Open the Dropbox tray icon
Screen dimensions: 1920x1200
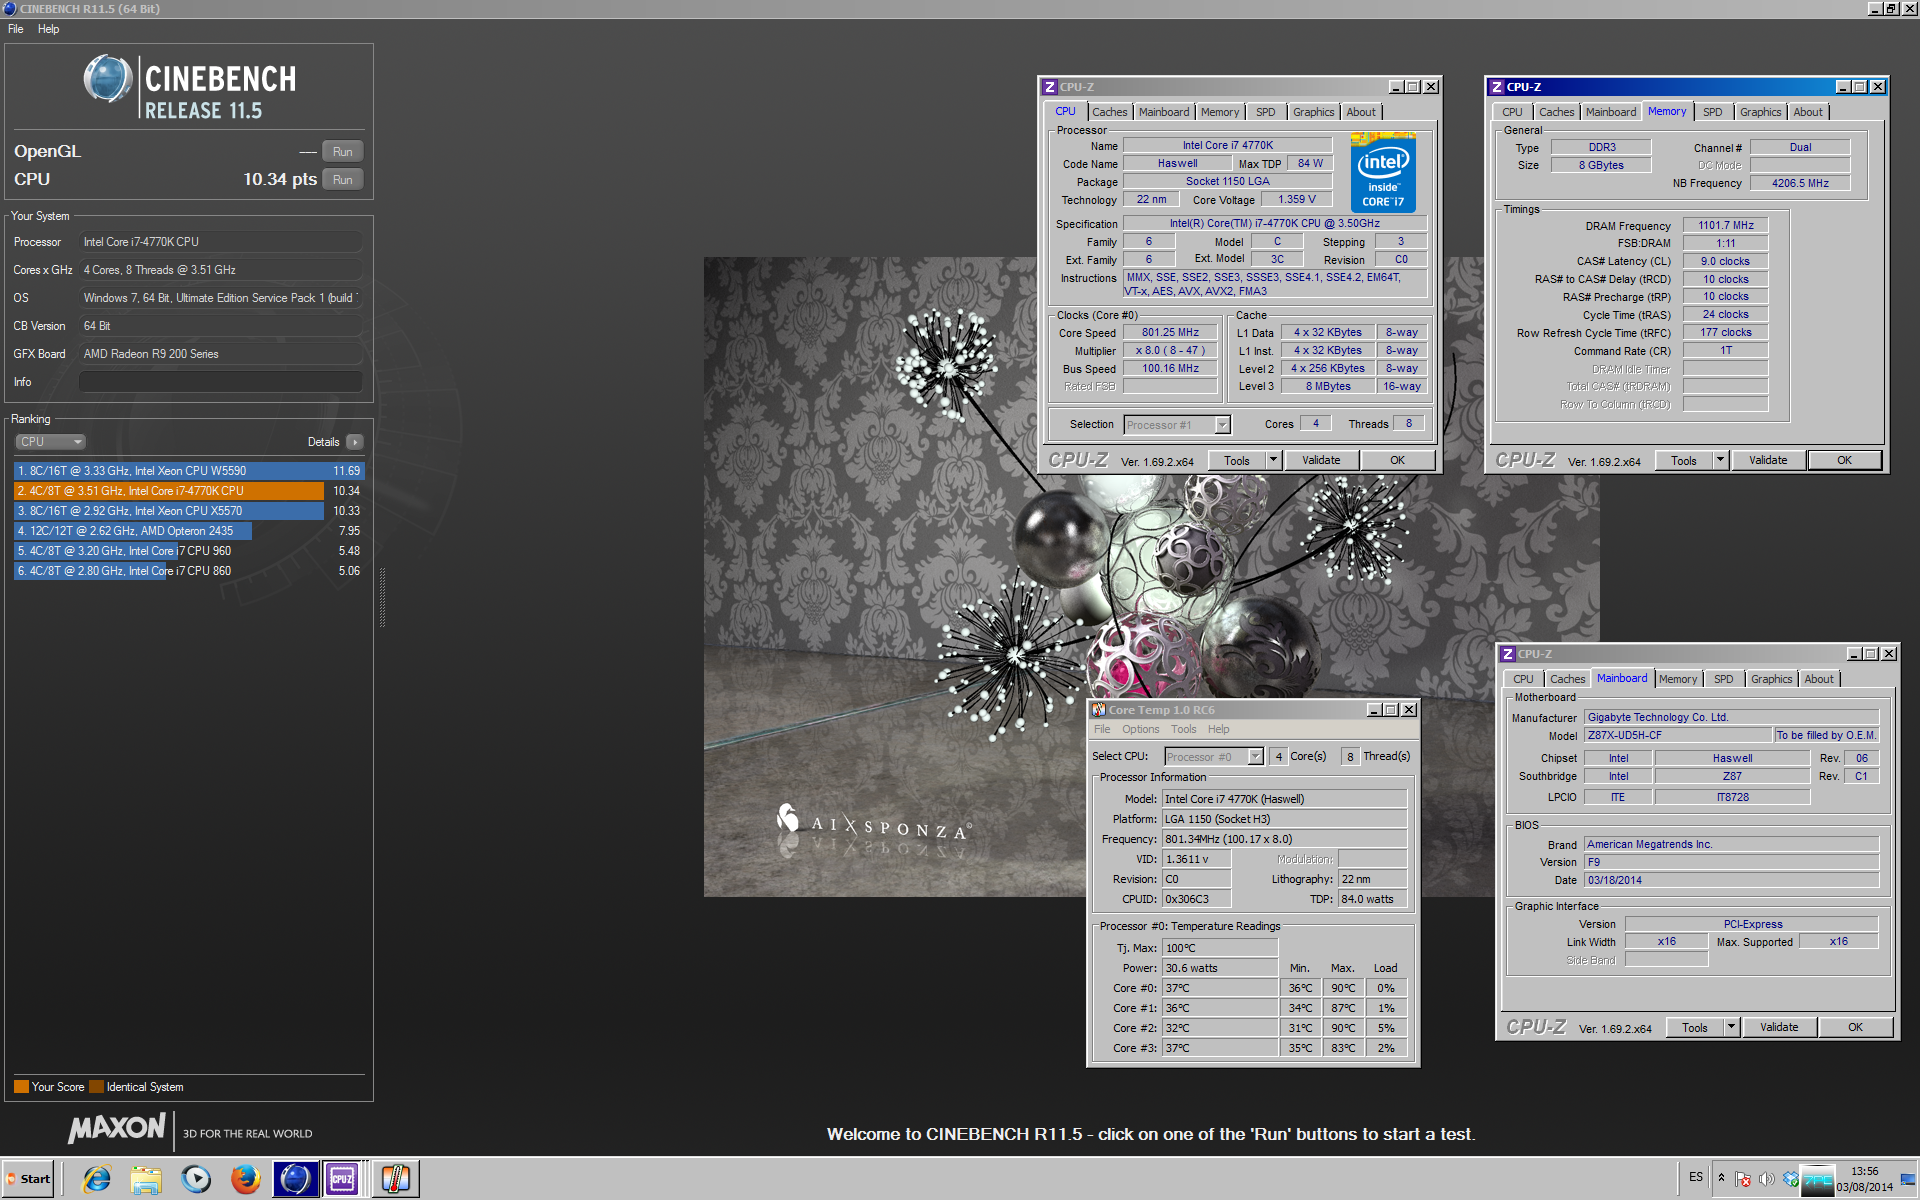[x=1790, y=1179]
